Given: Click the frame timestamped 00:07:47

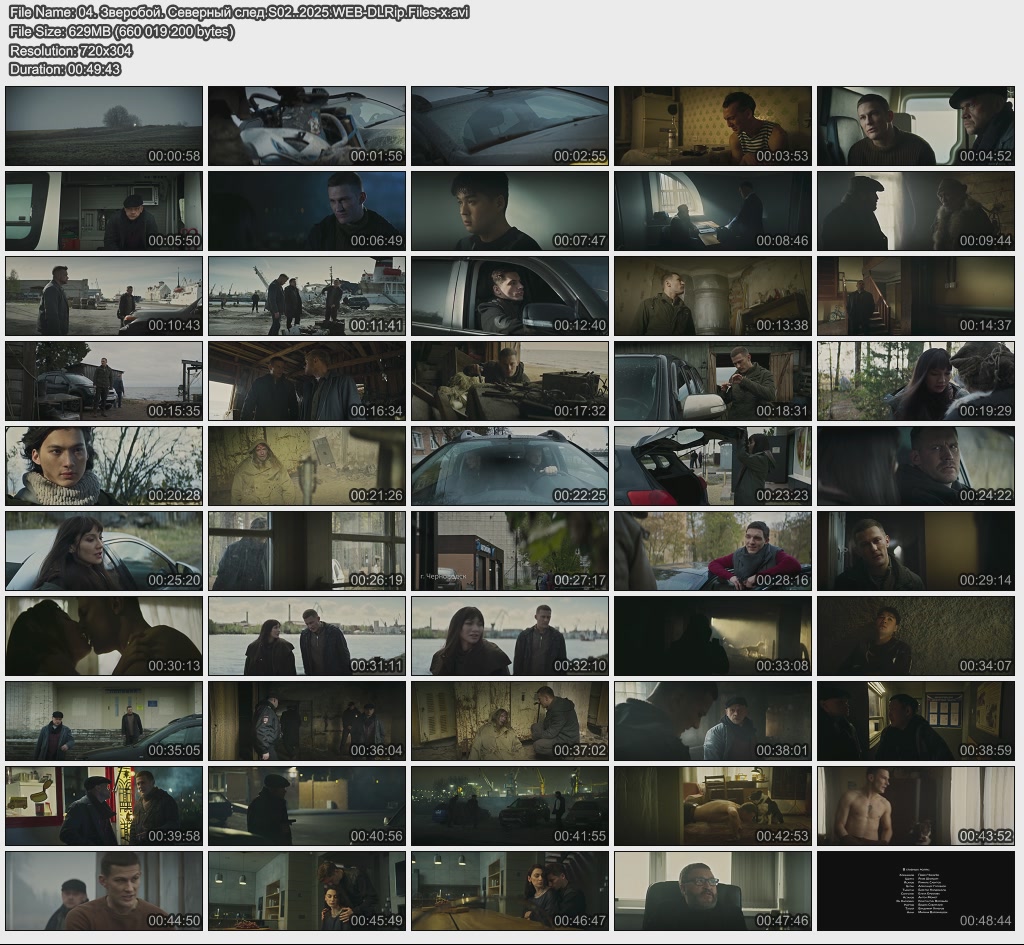Looking at the screenshot, I should pyautogui.click(x=510, y=210).
